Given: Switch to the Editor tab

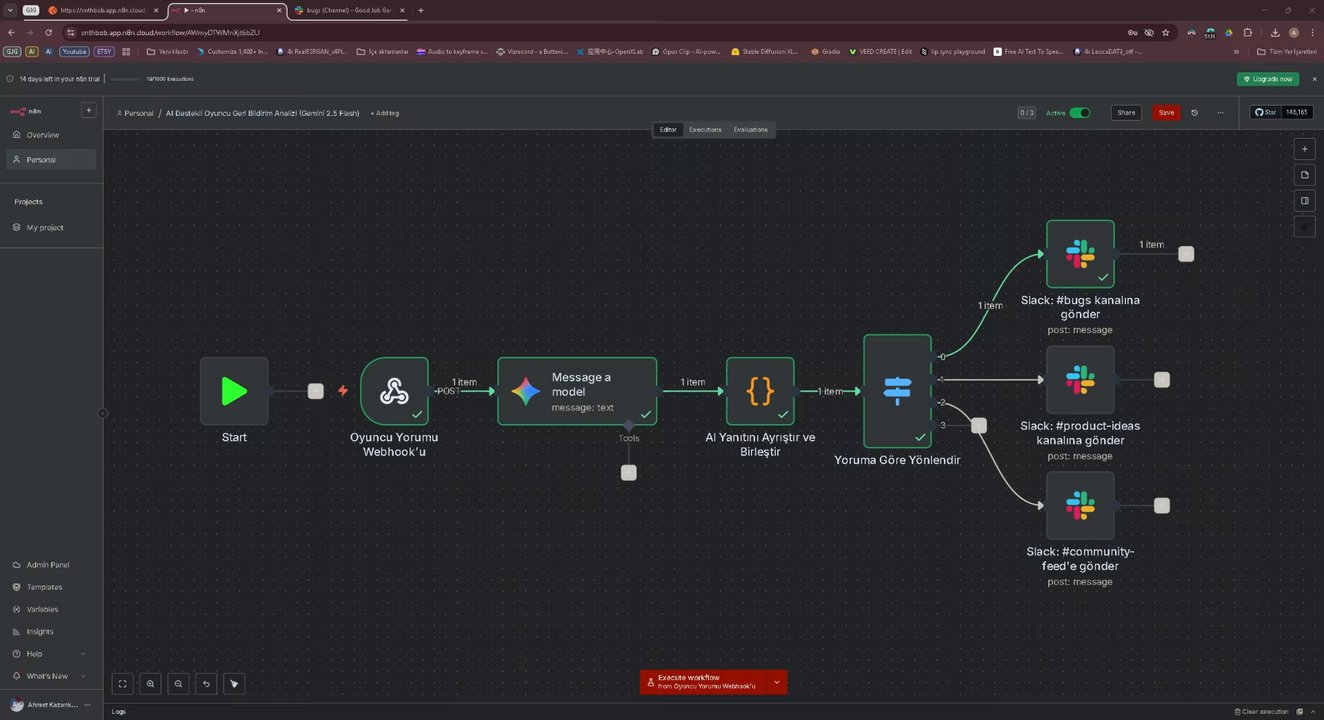Looking at the screenshot, I should point(668,130).
